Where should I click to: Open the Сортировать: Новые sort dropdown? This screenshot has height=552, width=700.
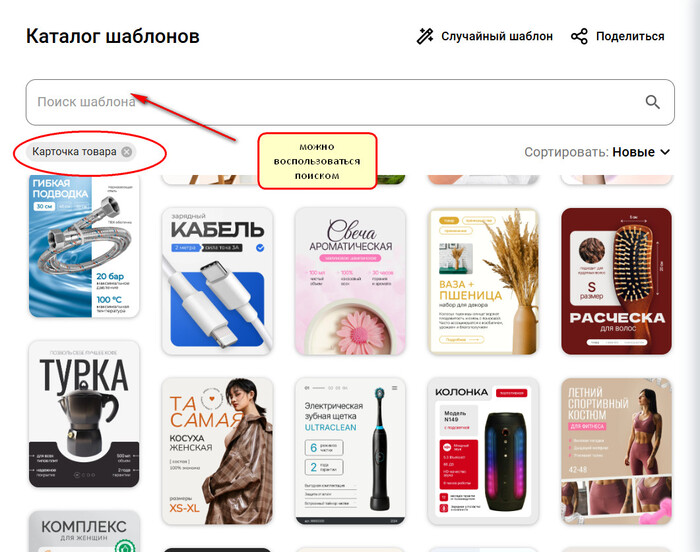(597, 152)
